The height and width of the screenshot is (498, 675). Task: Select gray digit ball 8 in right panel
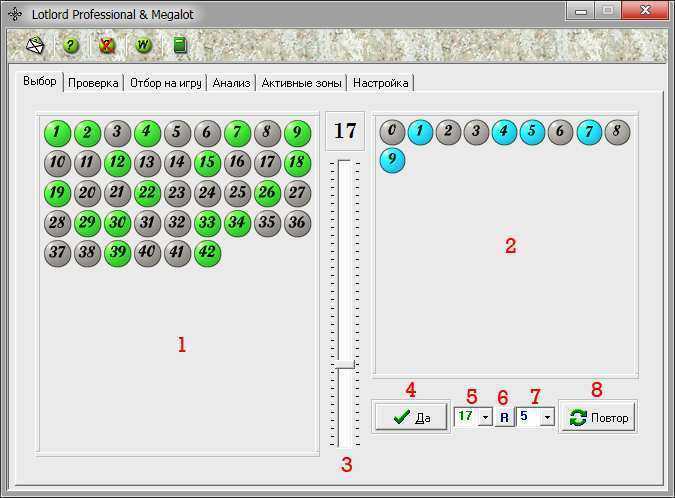pyautogui.click(x=617, y=132)
